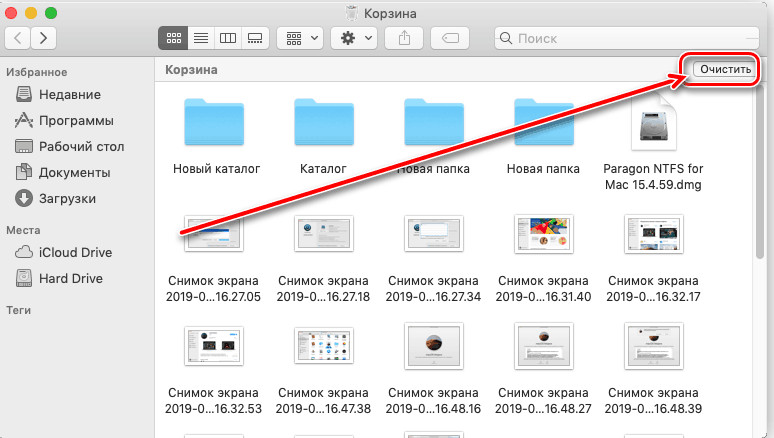Click the Очистить button

tap(725, 69)
